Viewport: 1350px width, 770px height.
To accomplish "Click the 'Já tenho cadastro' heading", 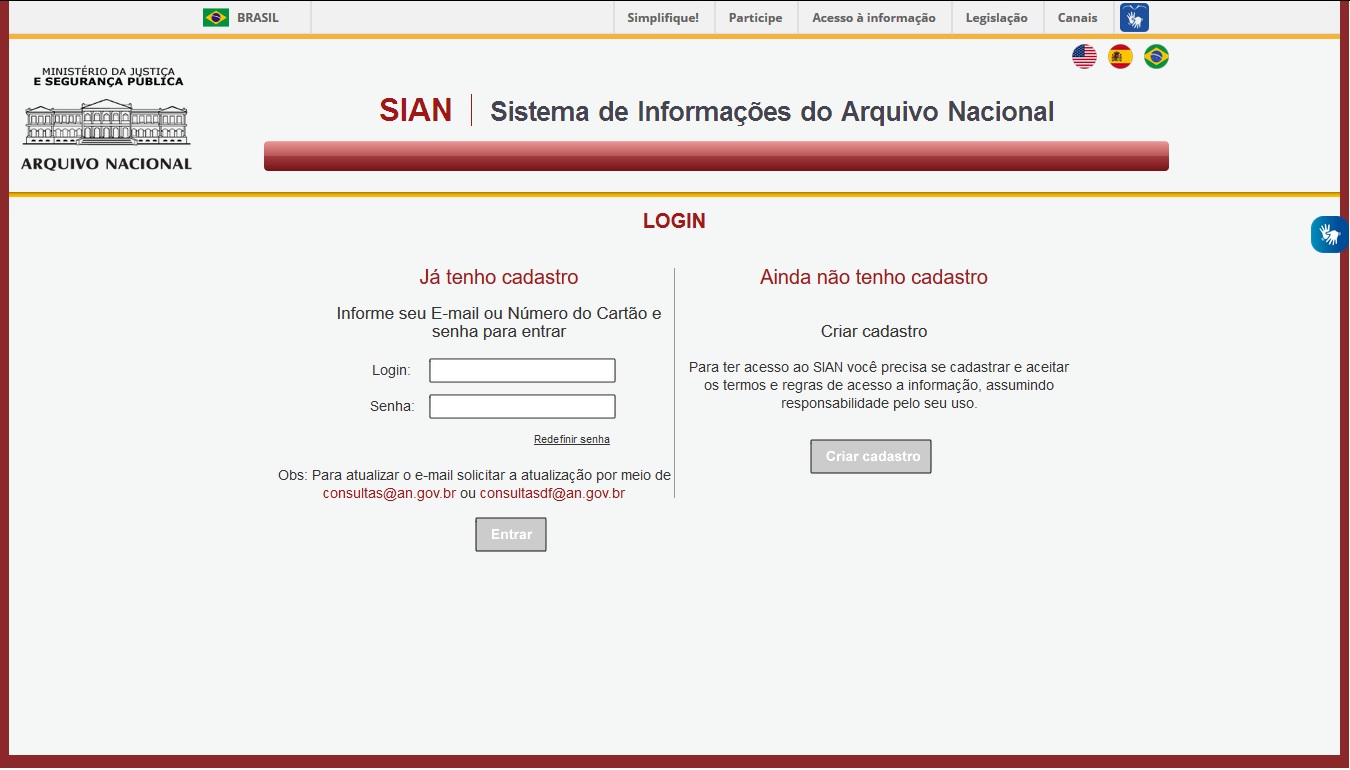I will coord(499,278).
